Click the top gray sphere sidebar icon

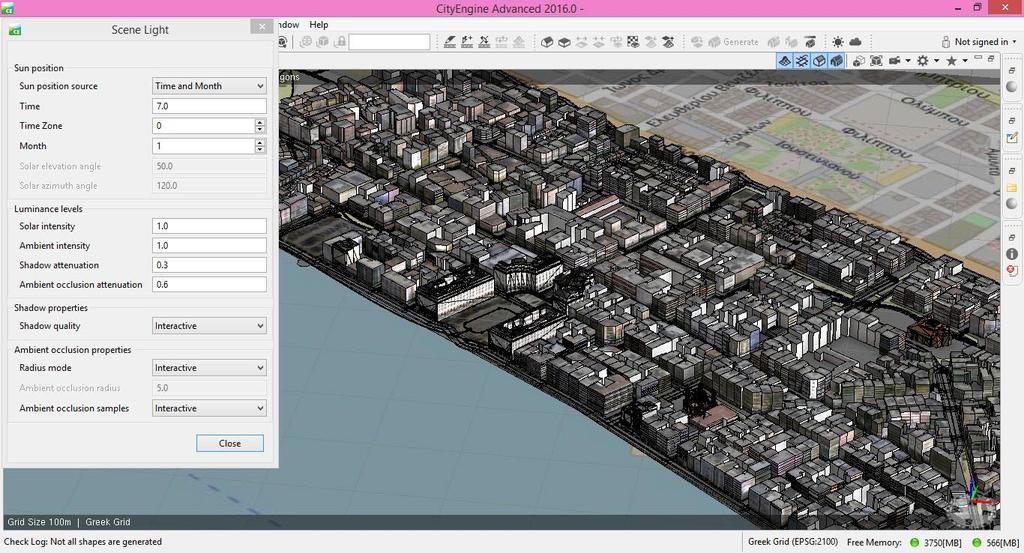(1012, 87)
